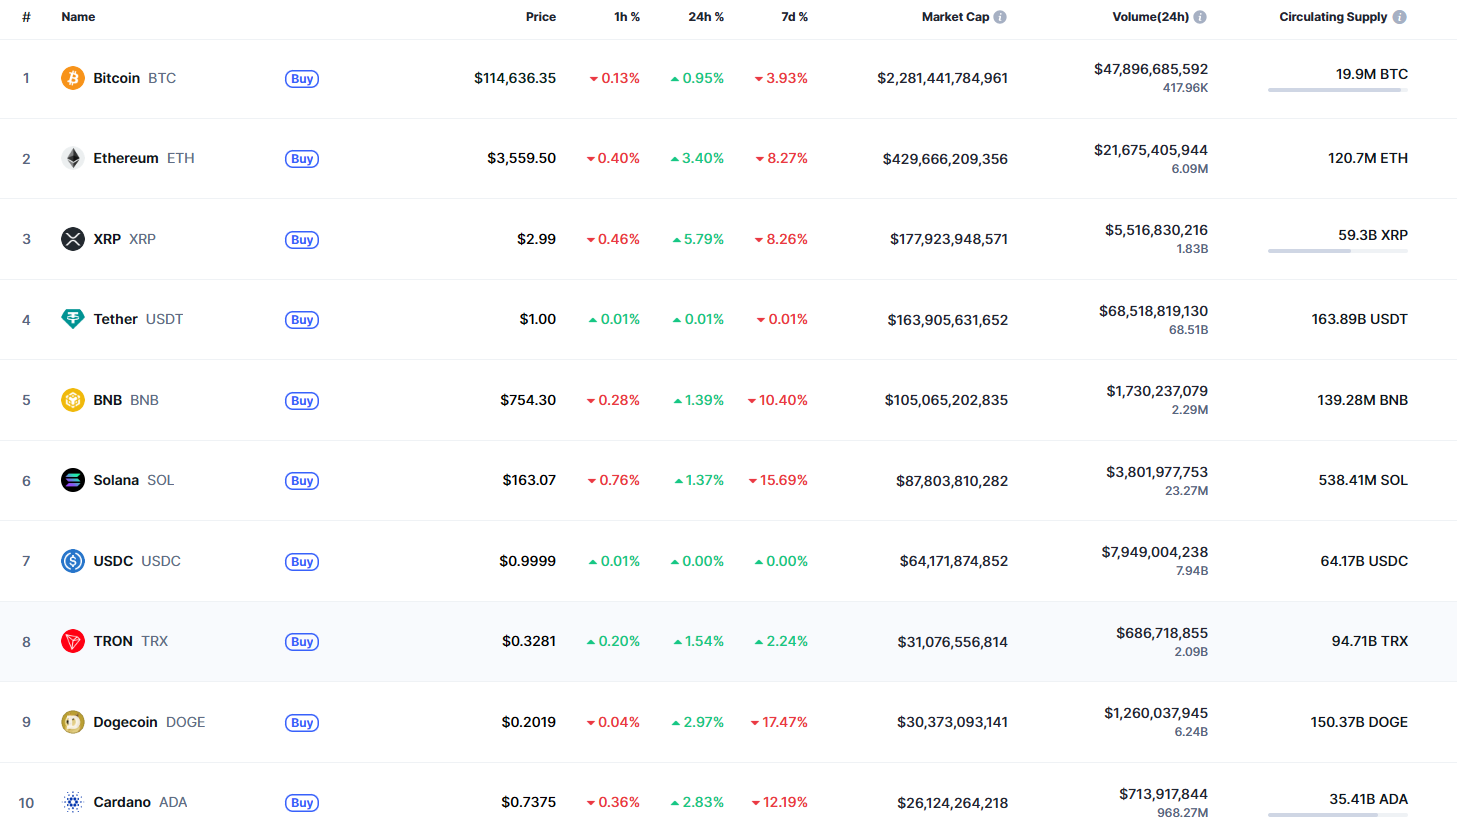Image resolution: width=1457 pixels, height=838 pixels.
Task: Sort by Market Cap column header
Action: click(x=955, y=17)
